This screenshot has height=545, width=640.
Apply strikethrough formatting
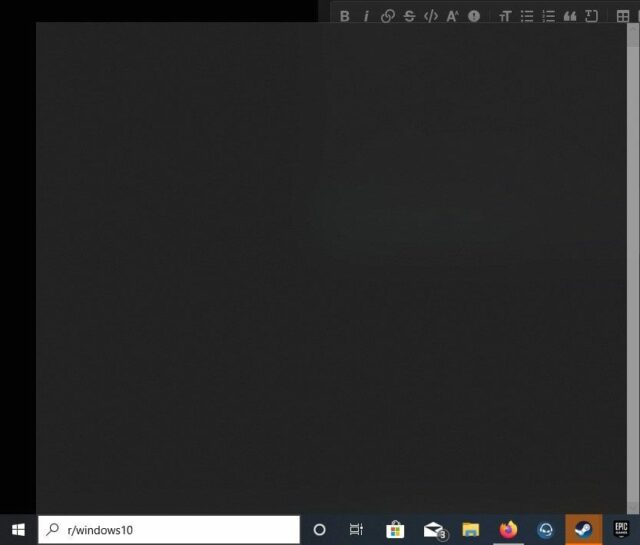coord(409,16)
